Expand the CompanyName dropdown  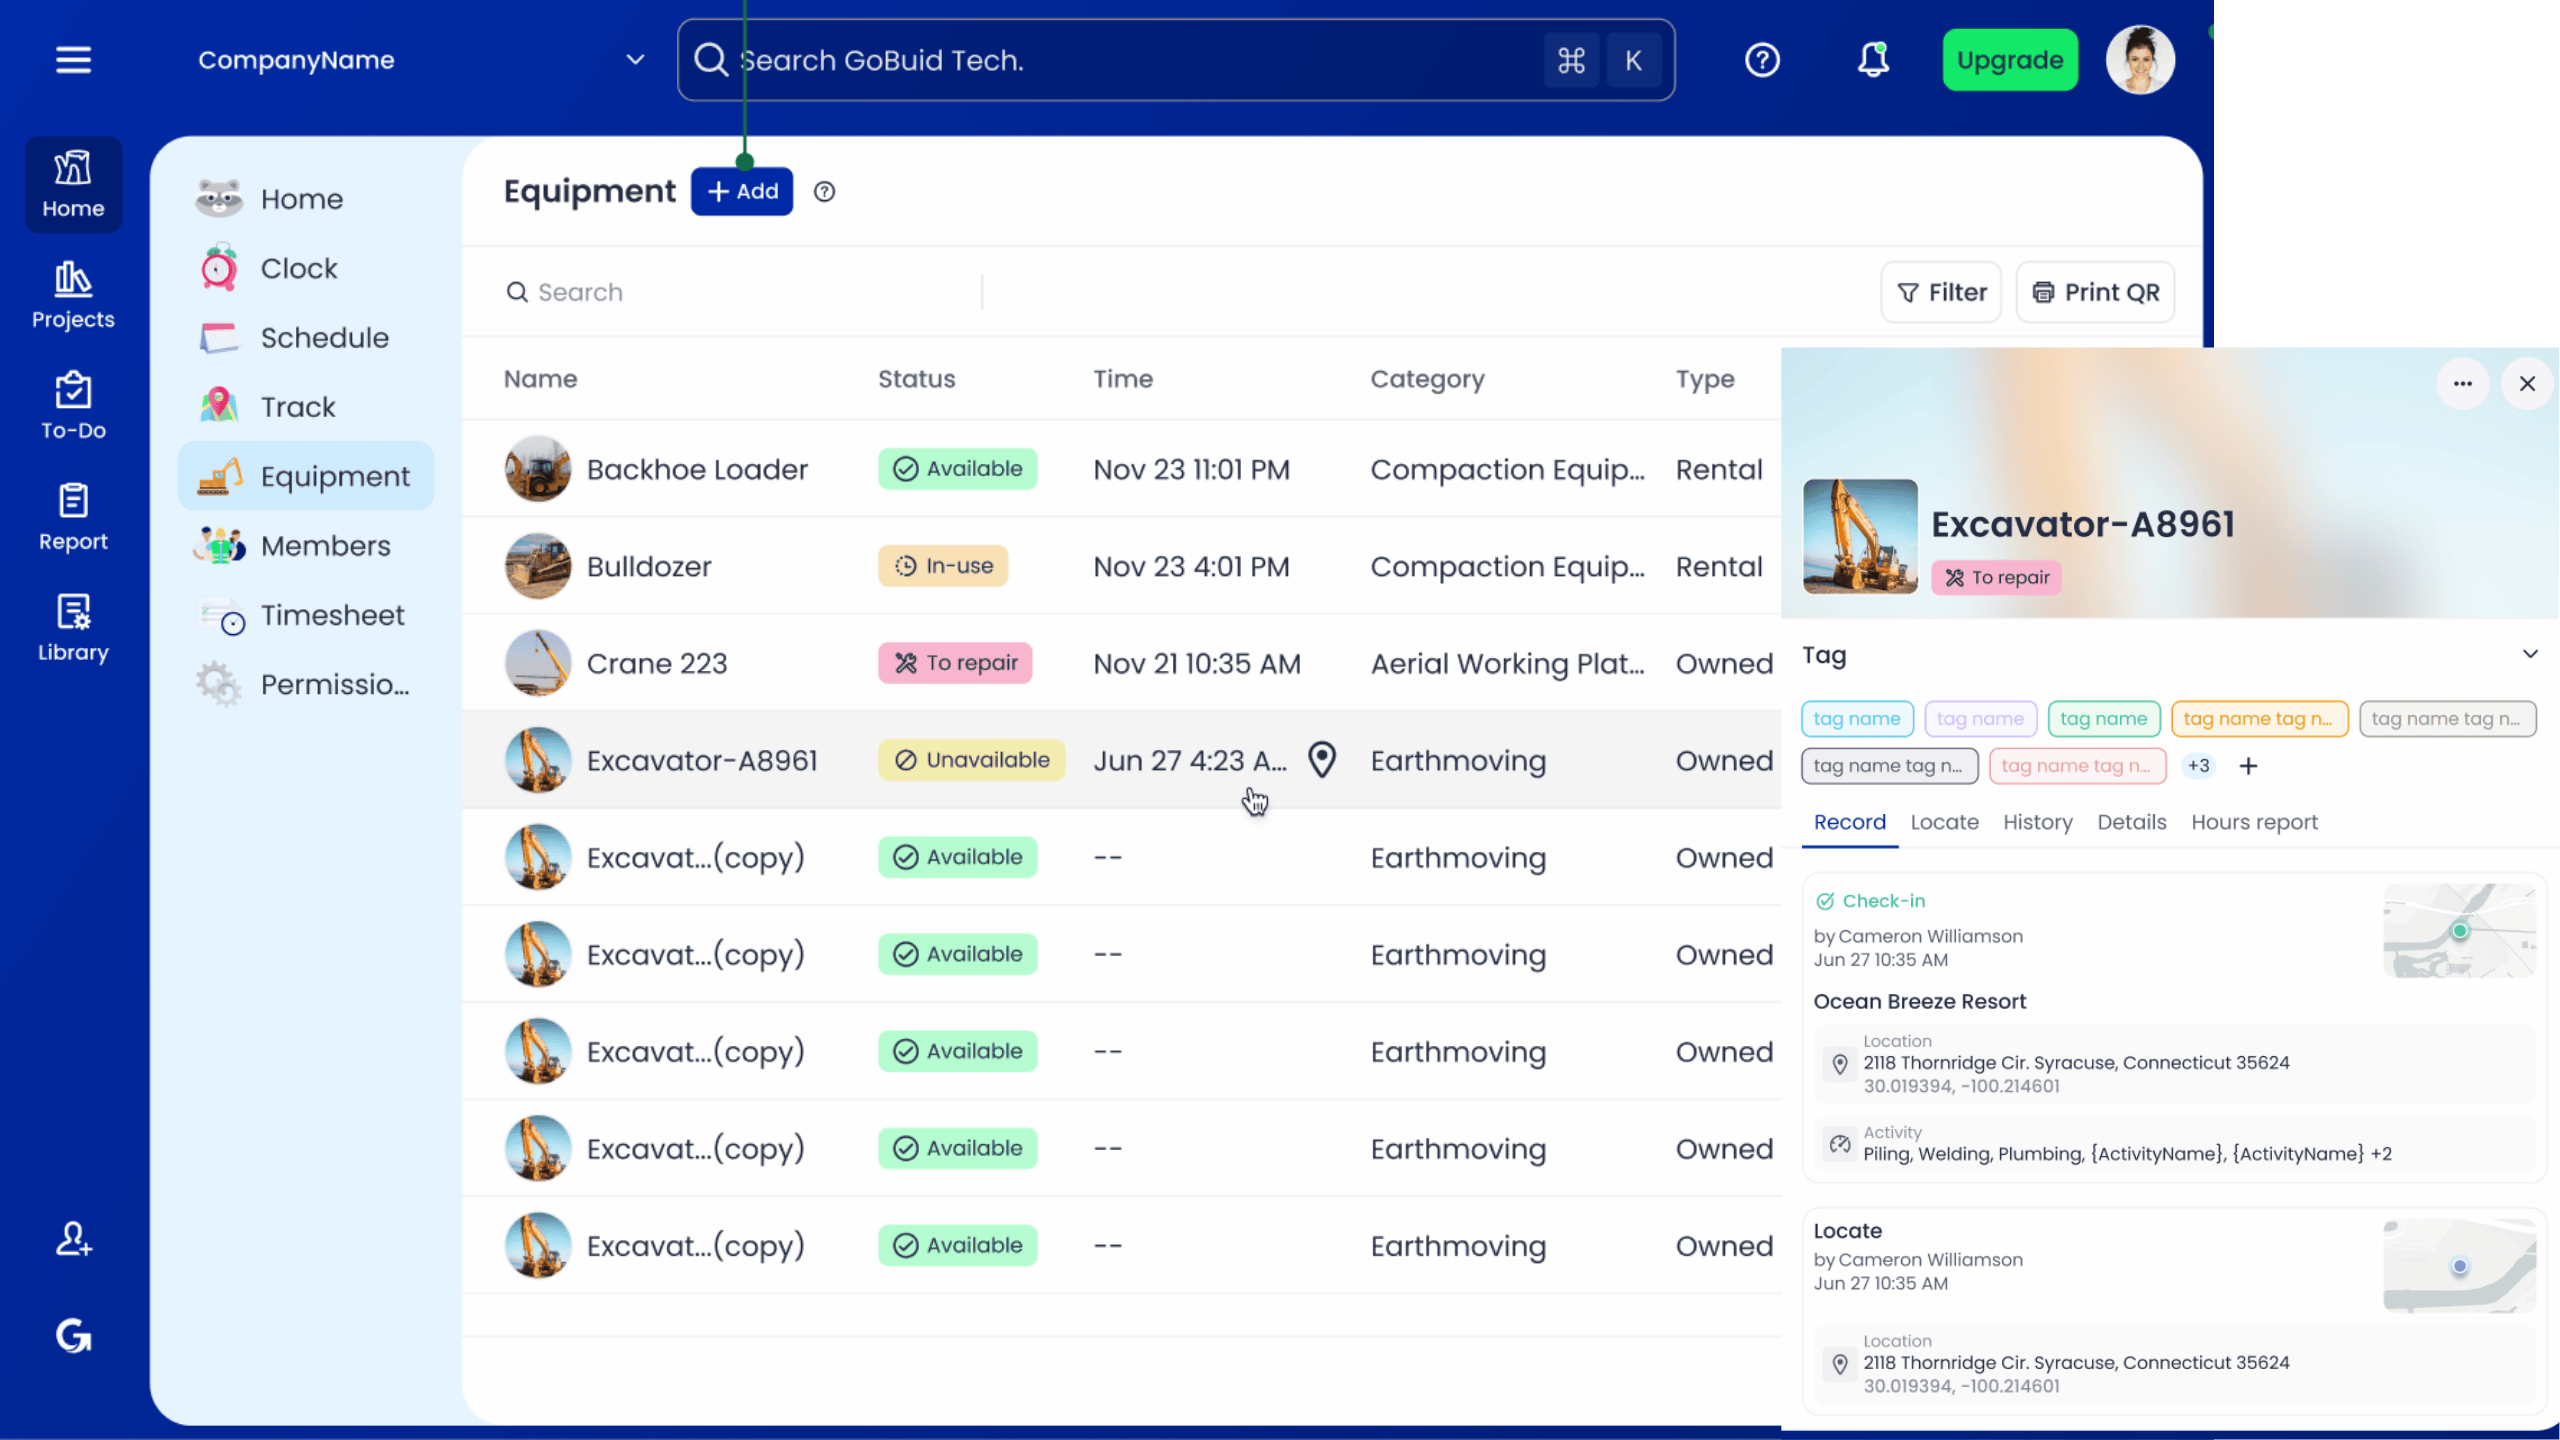[634, 60]
